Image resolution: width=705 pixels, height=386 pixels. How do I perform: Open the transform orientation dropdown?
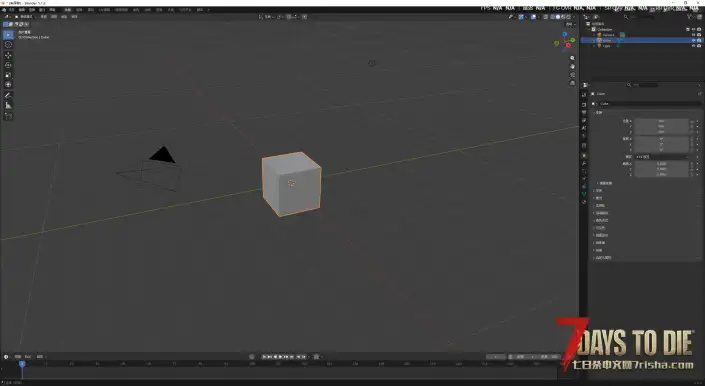click(267, 17)
